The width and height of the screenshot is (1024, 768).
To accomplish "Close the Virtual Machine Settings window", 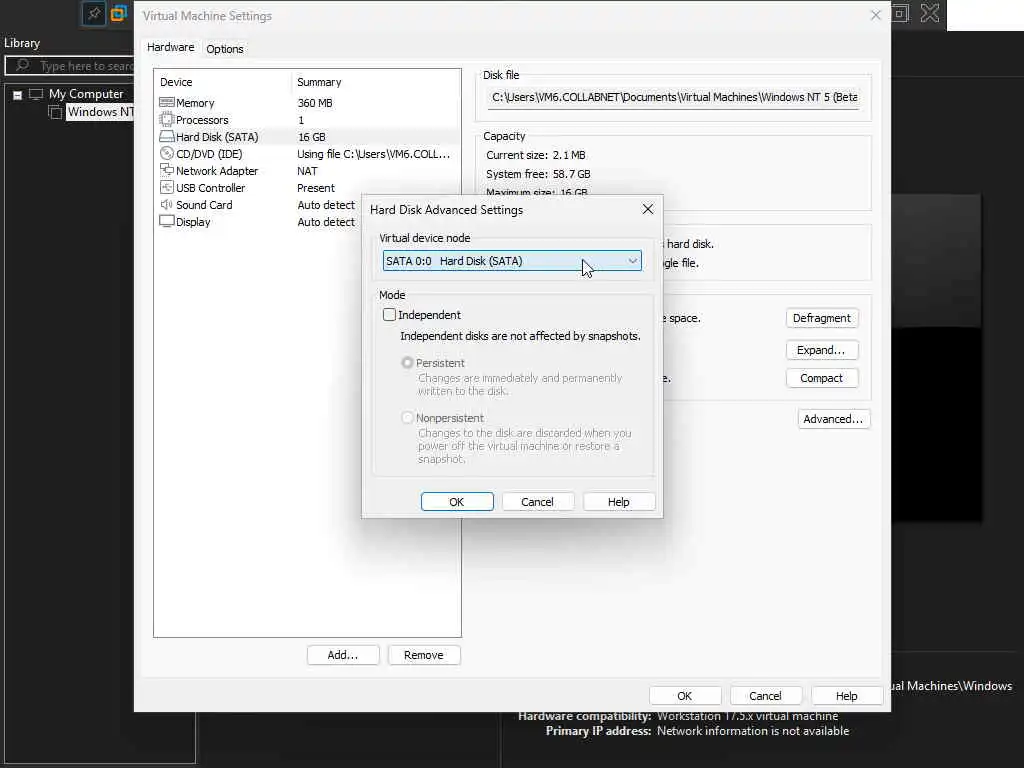I will click(x=876, y=15).
